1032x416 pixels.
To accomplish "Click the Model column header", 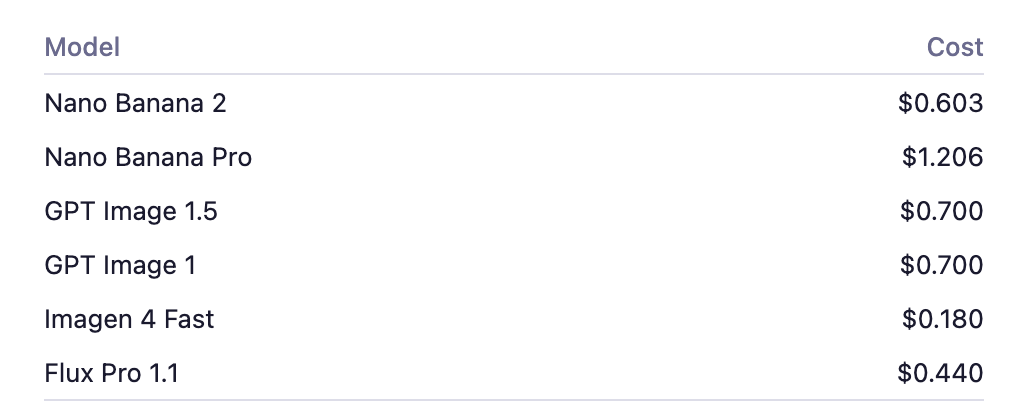I will coord(82,47).
